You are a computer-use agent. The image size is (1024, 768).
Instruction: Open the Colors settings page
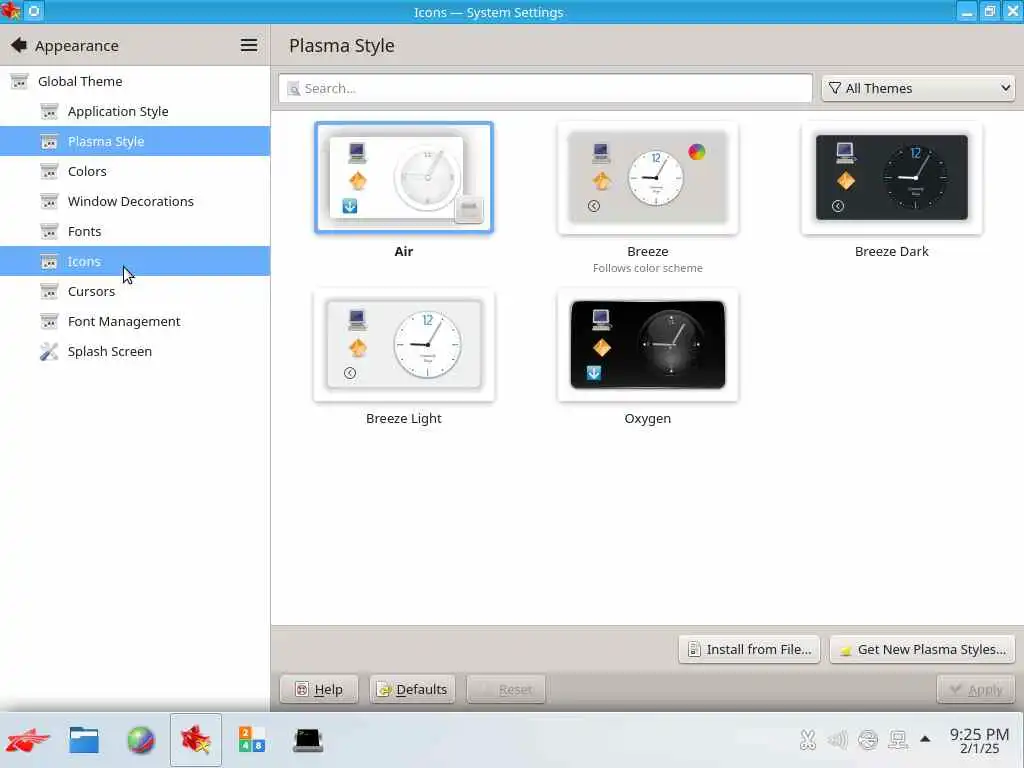coord(135,171)
